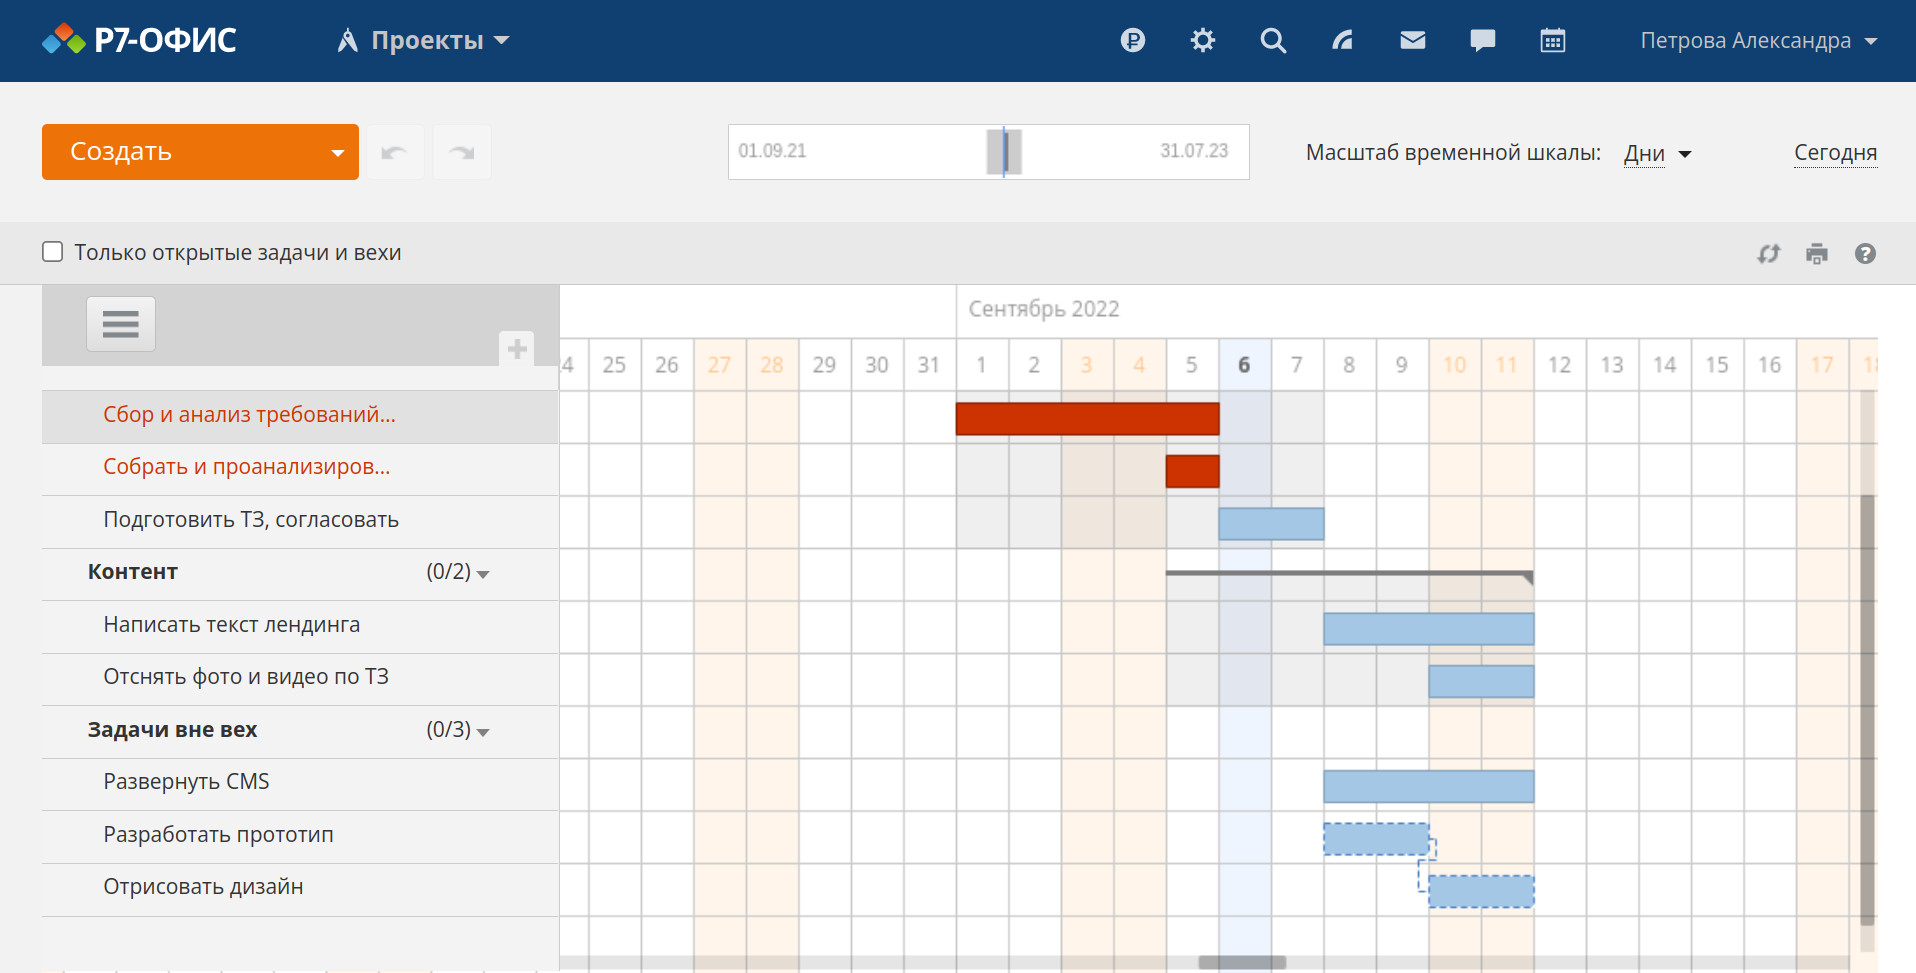Viewport: 1916px width, 973px height.
Task: Select the Контент milestone row
Action: point(300,572)
